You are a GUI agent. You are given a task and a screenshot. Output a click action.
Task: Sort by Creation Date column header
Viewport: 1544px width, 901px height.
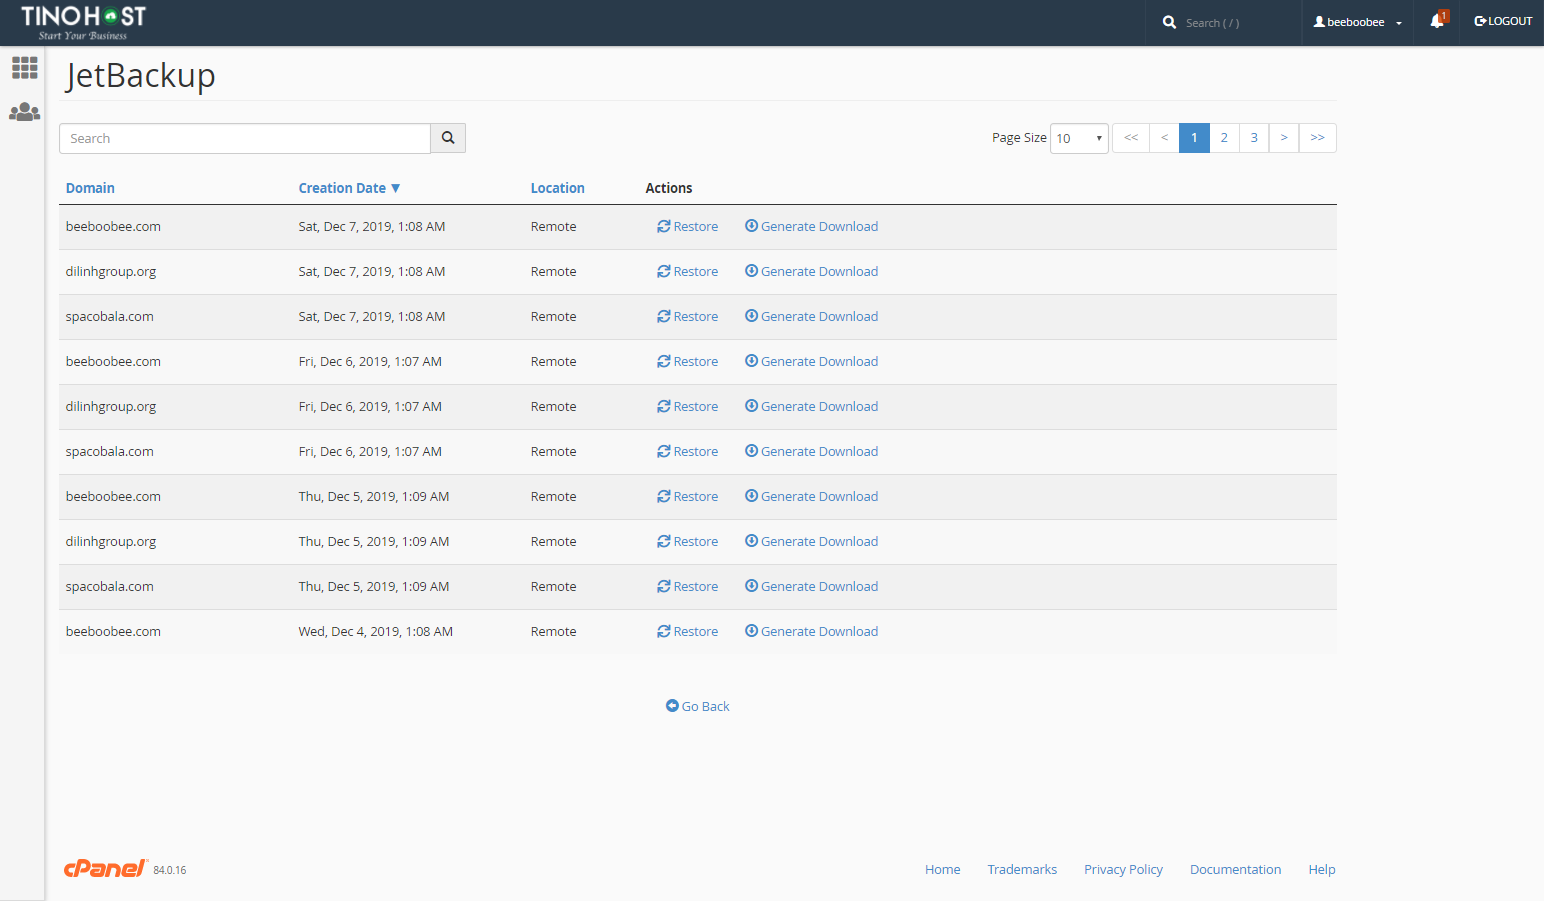point(349,188)
